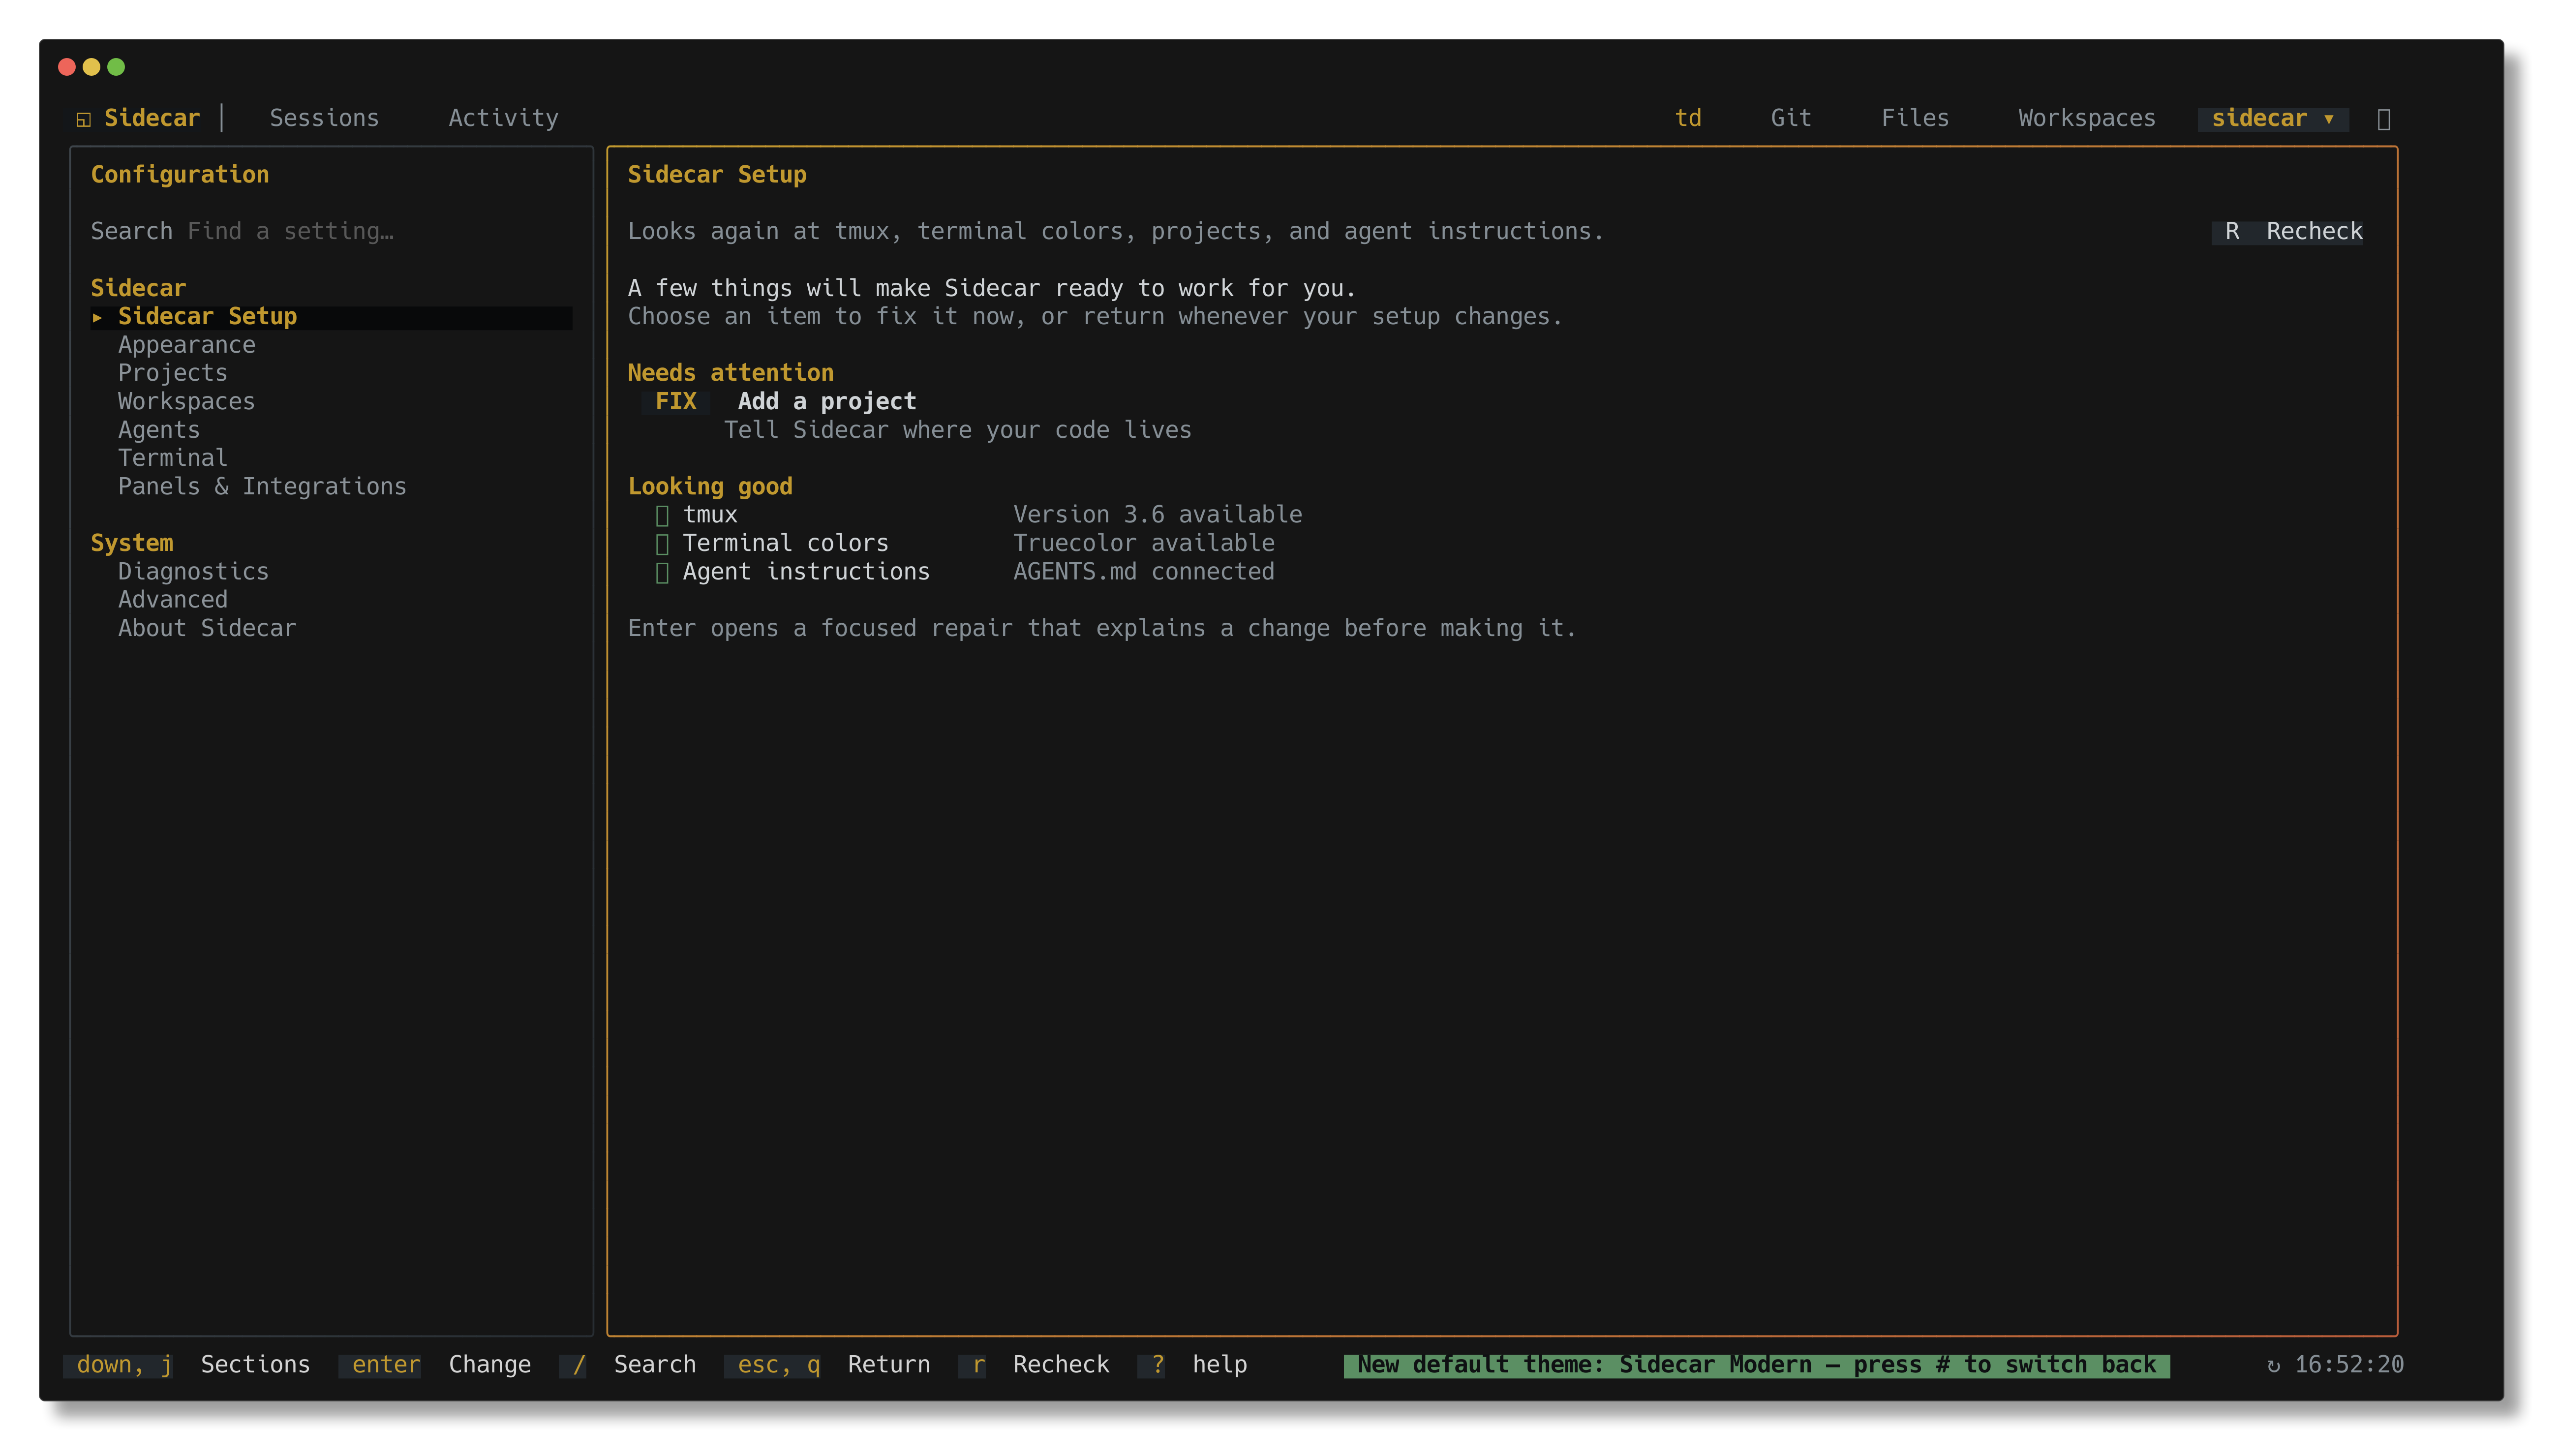Close the terminal window with the red button

[67, 67]
